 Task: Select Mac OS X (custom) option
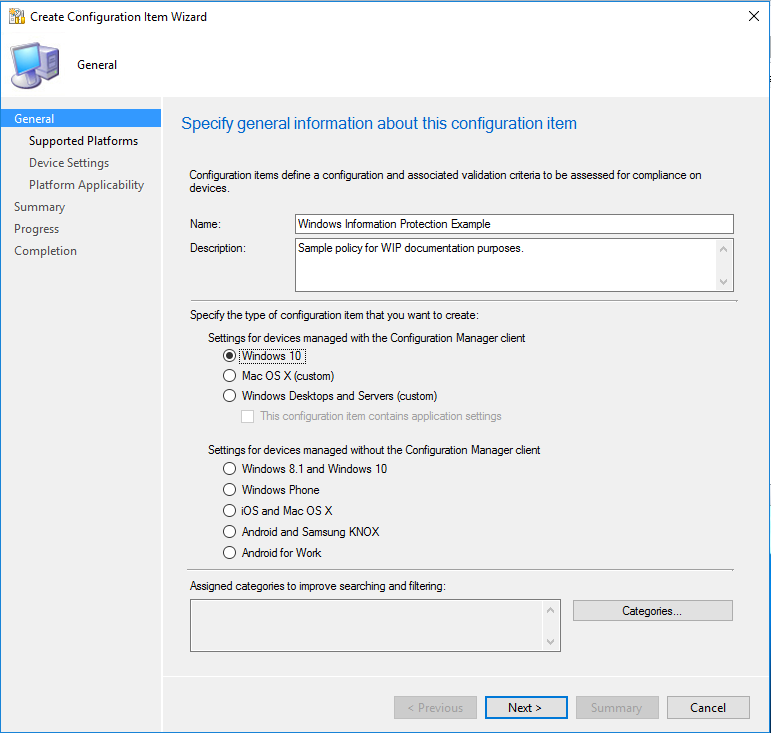pos(230,376)
